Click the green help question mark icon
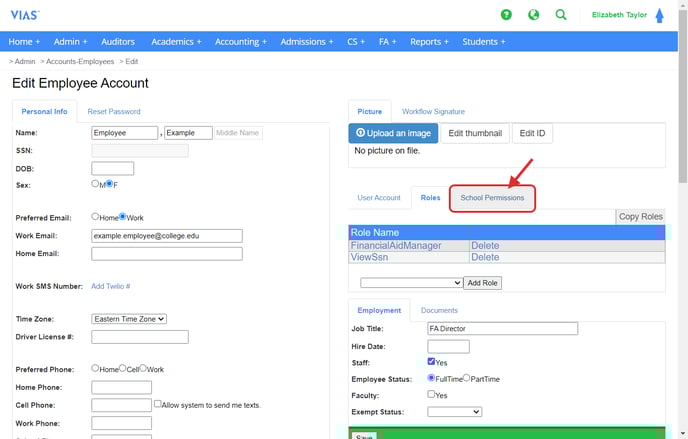The width and height of the screenshot is (688, 439). tap(507, 15)
